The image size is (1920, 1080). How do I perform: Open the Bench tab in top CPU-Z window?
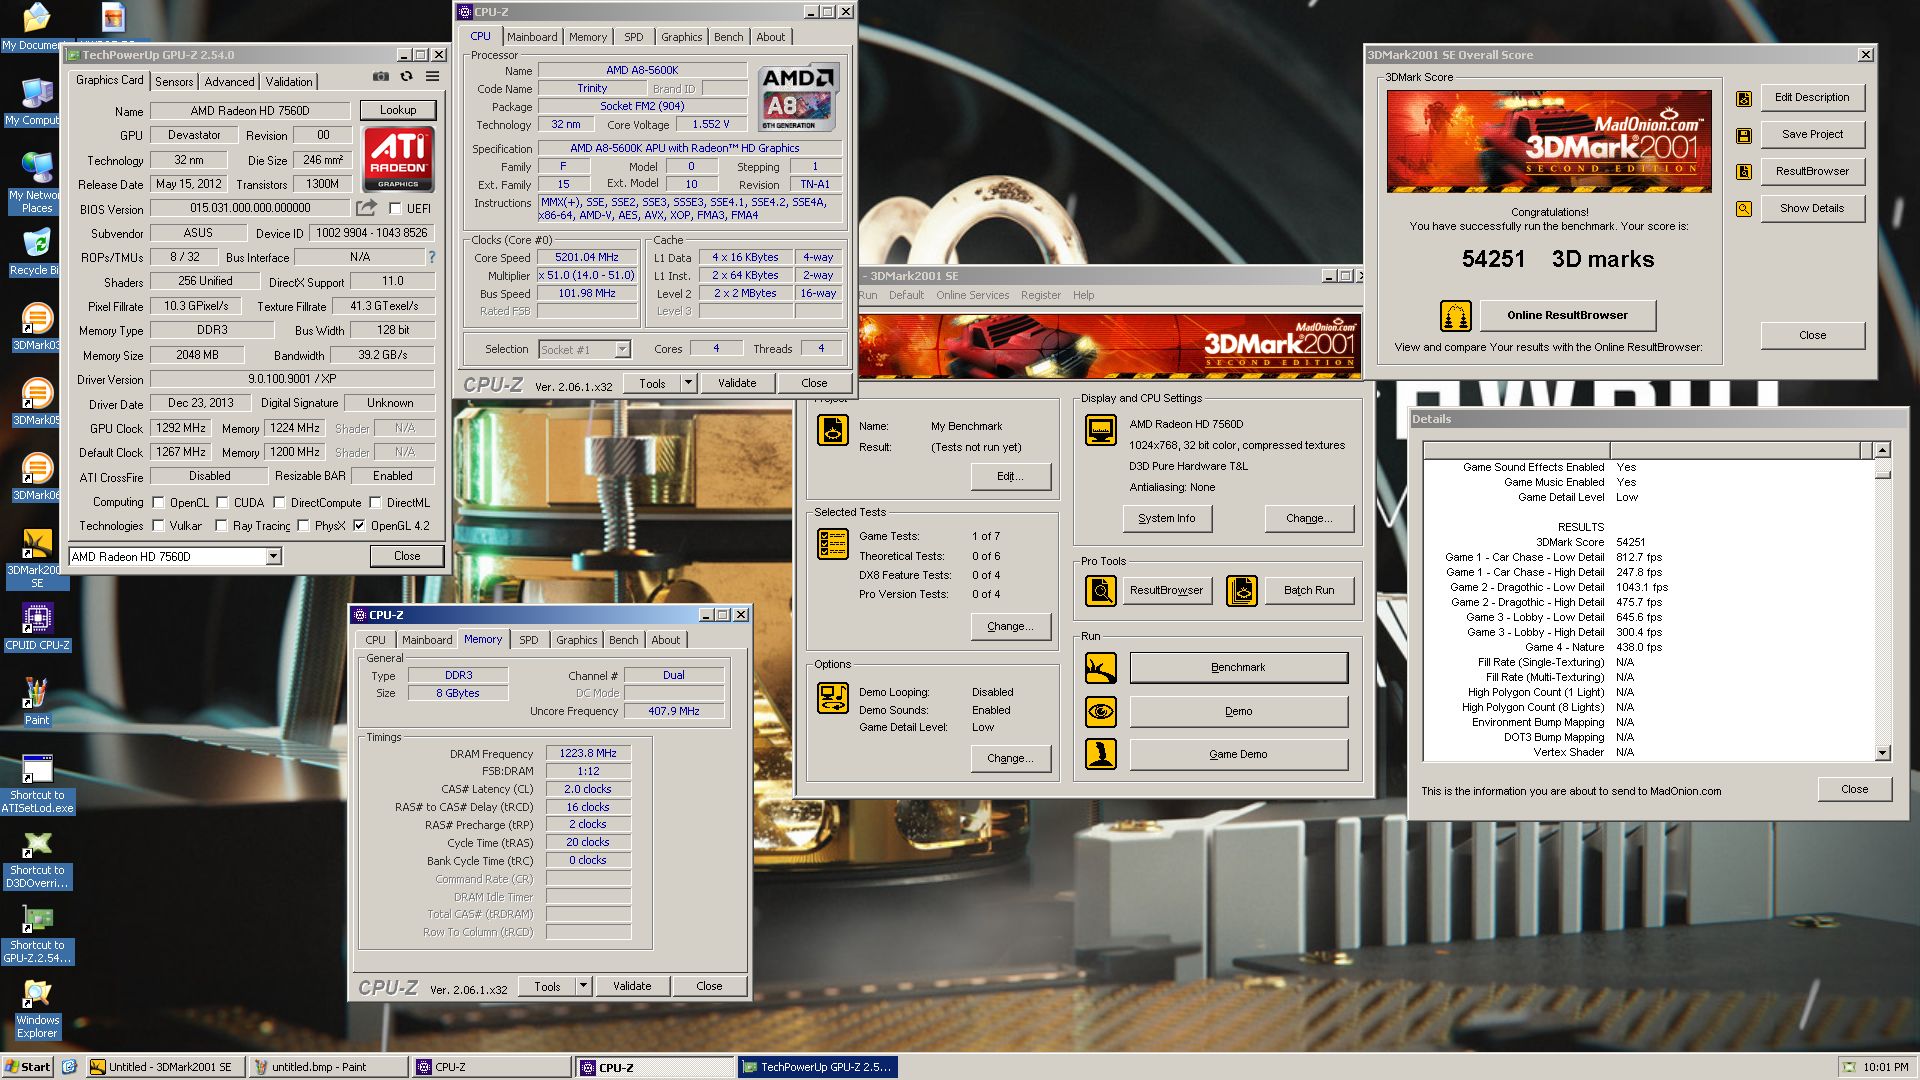(x=728, y=37)
